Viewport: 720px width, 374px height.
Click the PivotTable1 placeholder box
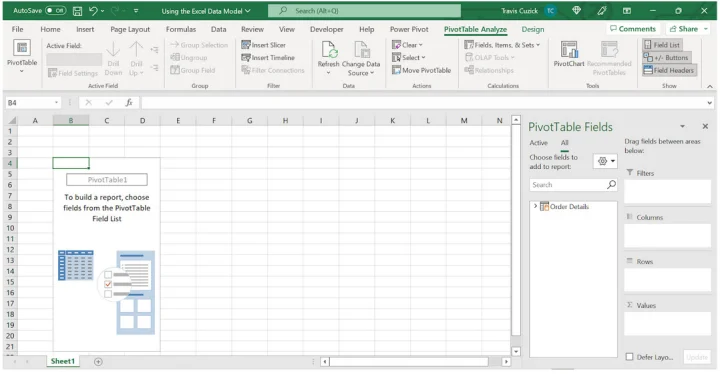(107, 180)
